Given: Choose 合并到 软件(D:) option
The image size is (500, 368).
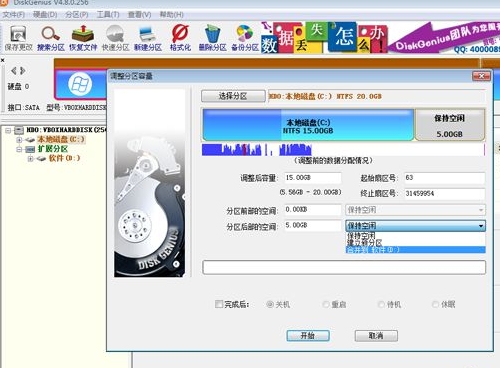Looking at the screenshot, I should click(x=415, y=250).
